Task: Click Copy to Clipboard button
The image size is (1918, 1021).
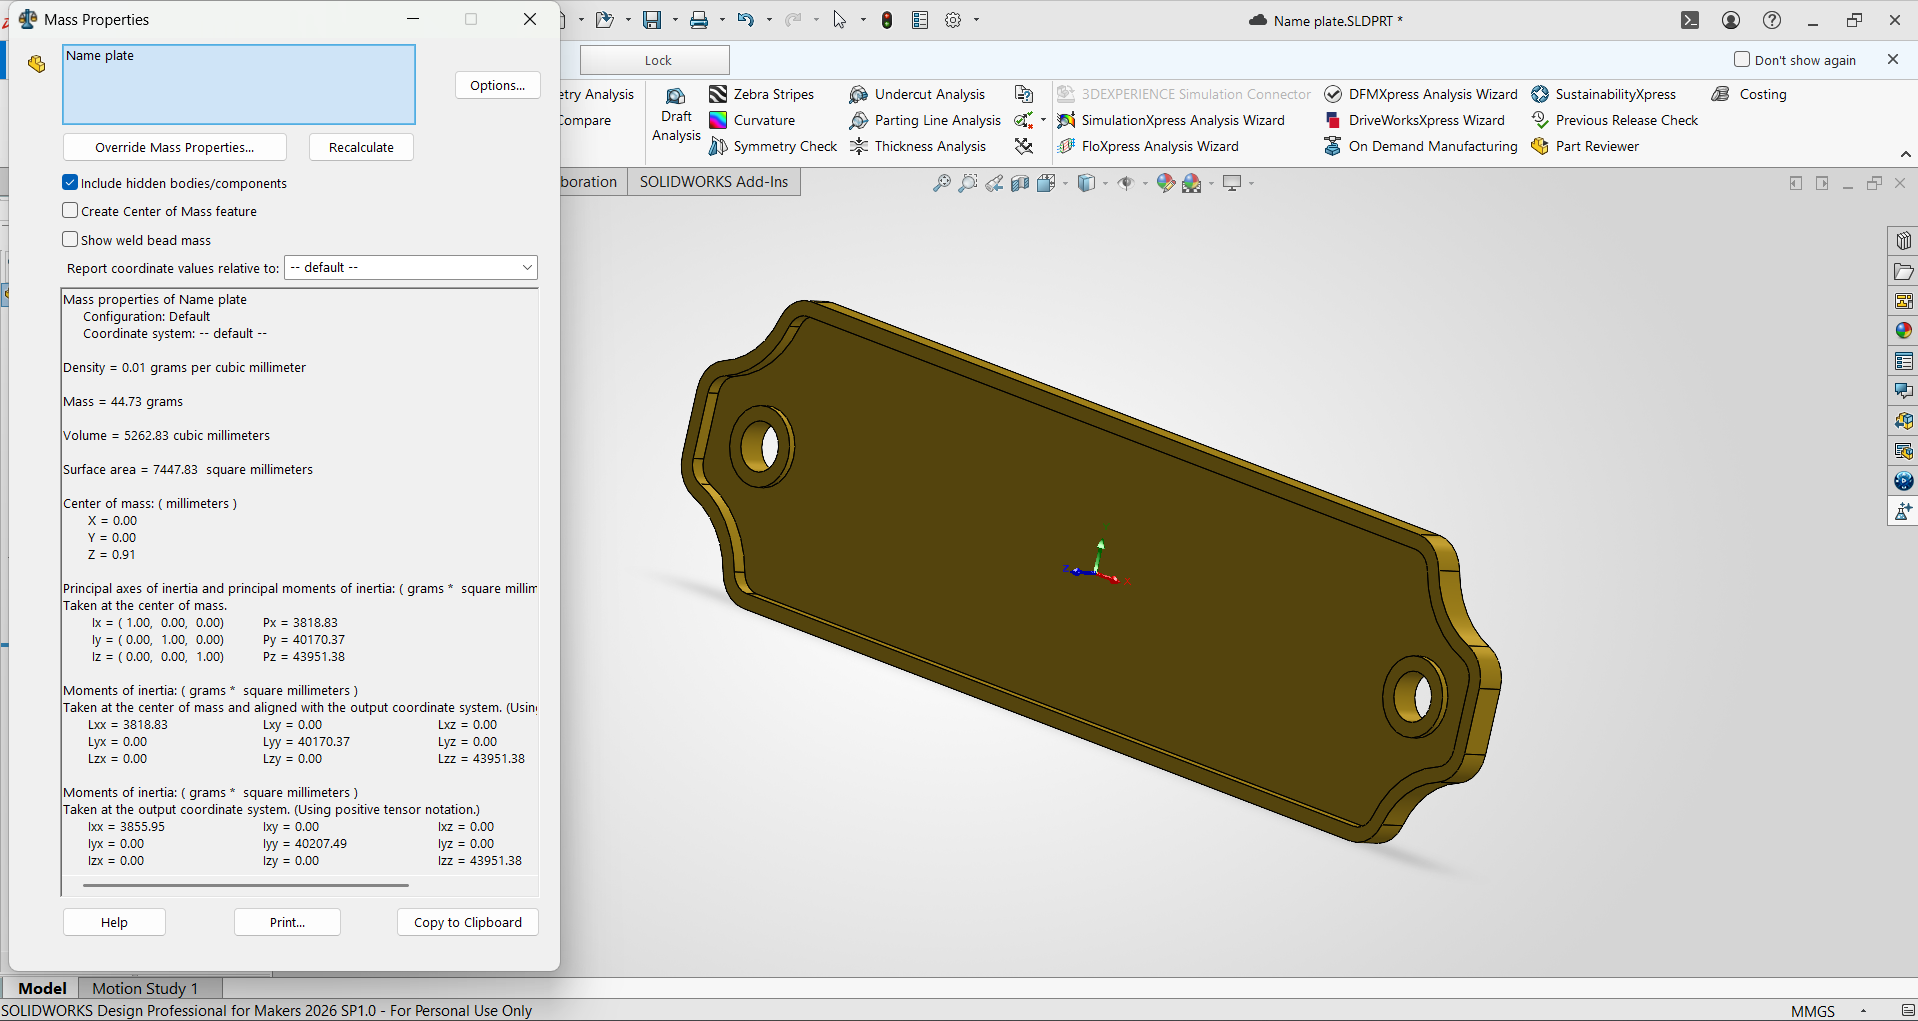Action: [468, 922]
